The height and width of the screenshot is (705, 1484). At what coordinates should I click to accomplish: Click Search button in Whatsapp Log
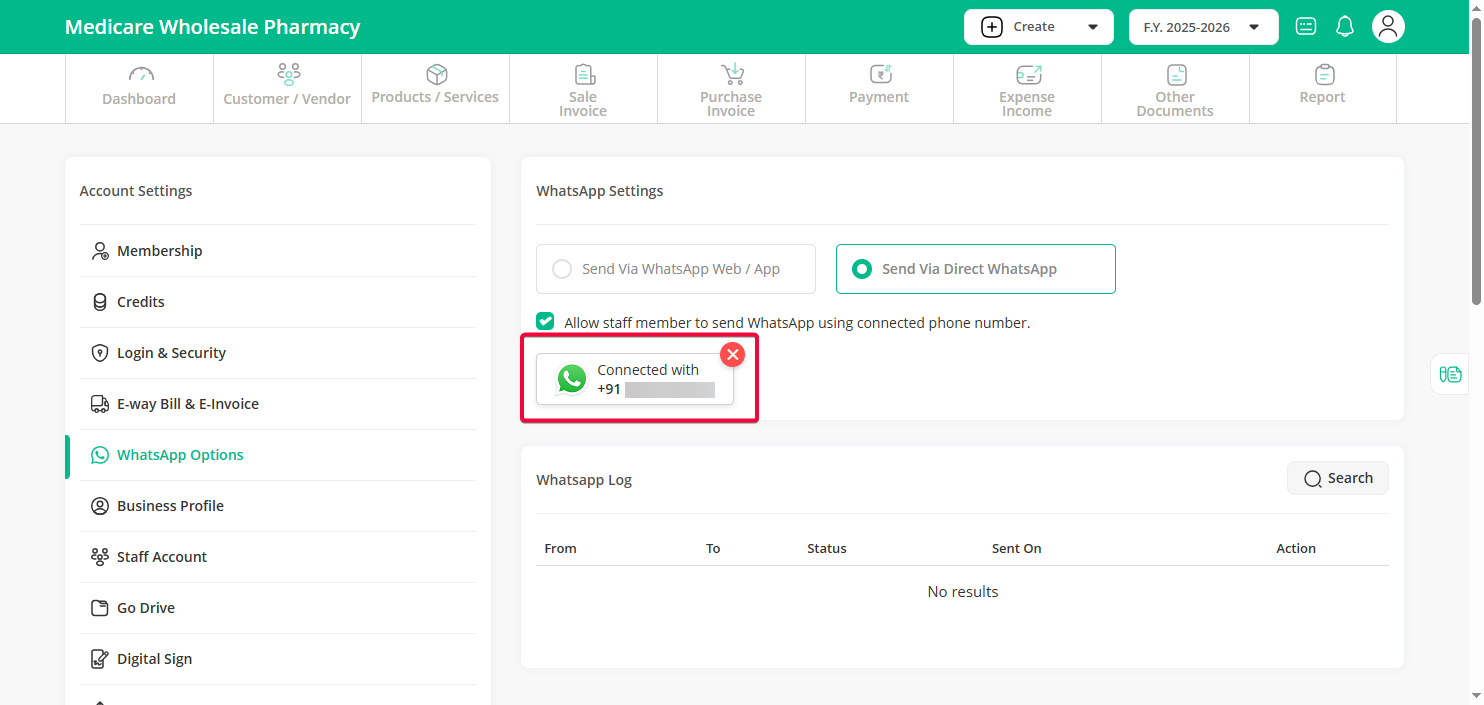pyautogui.click(x=1337, y=478)
